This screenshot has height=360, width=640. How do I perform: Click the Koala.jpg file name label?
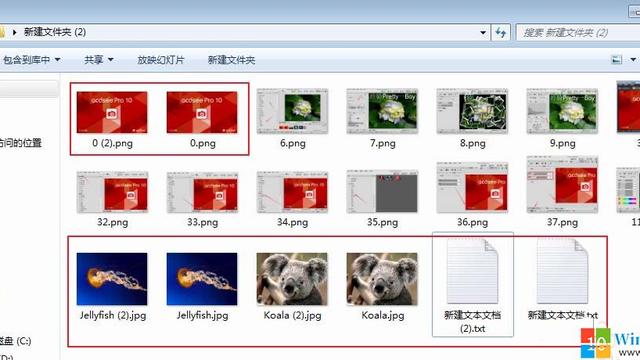pos(383,316)
